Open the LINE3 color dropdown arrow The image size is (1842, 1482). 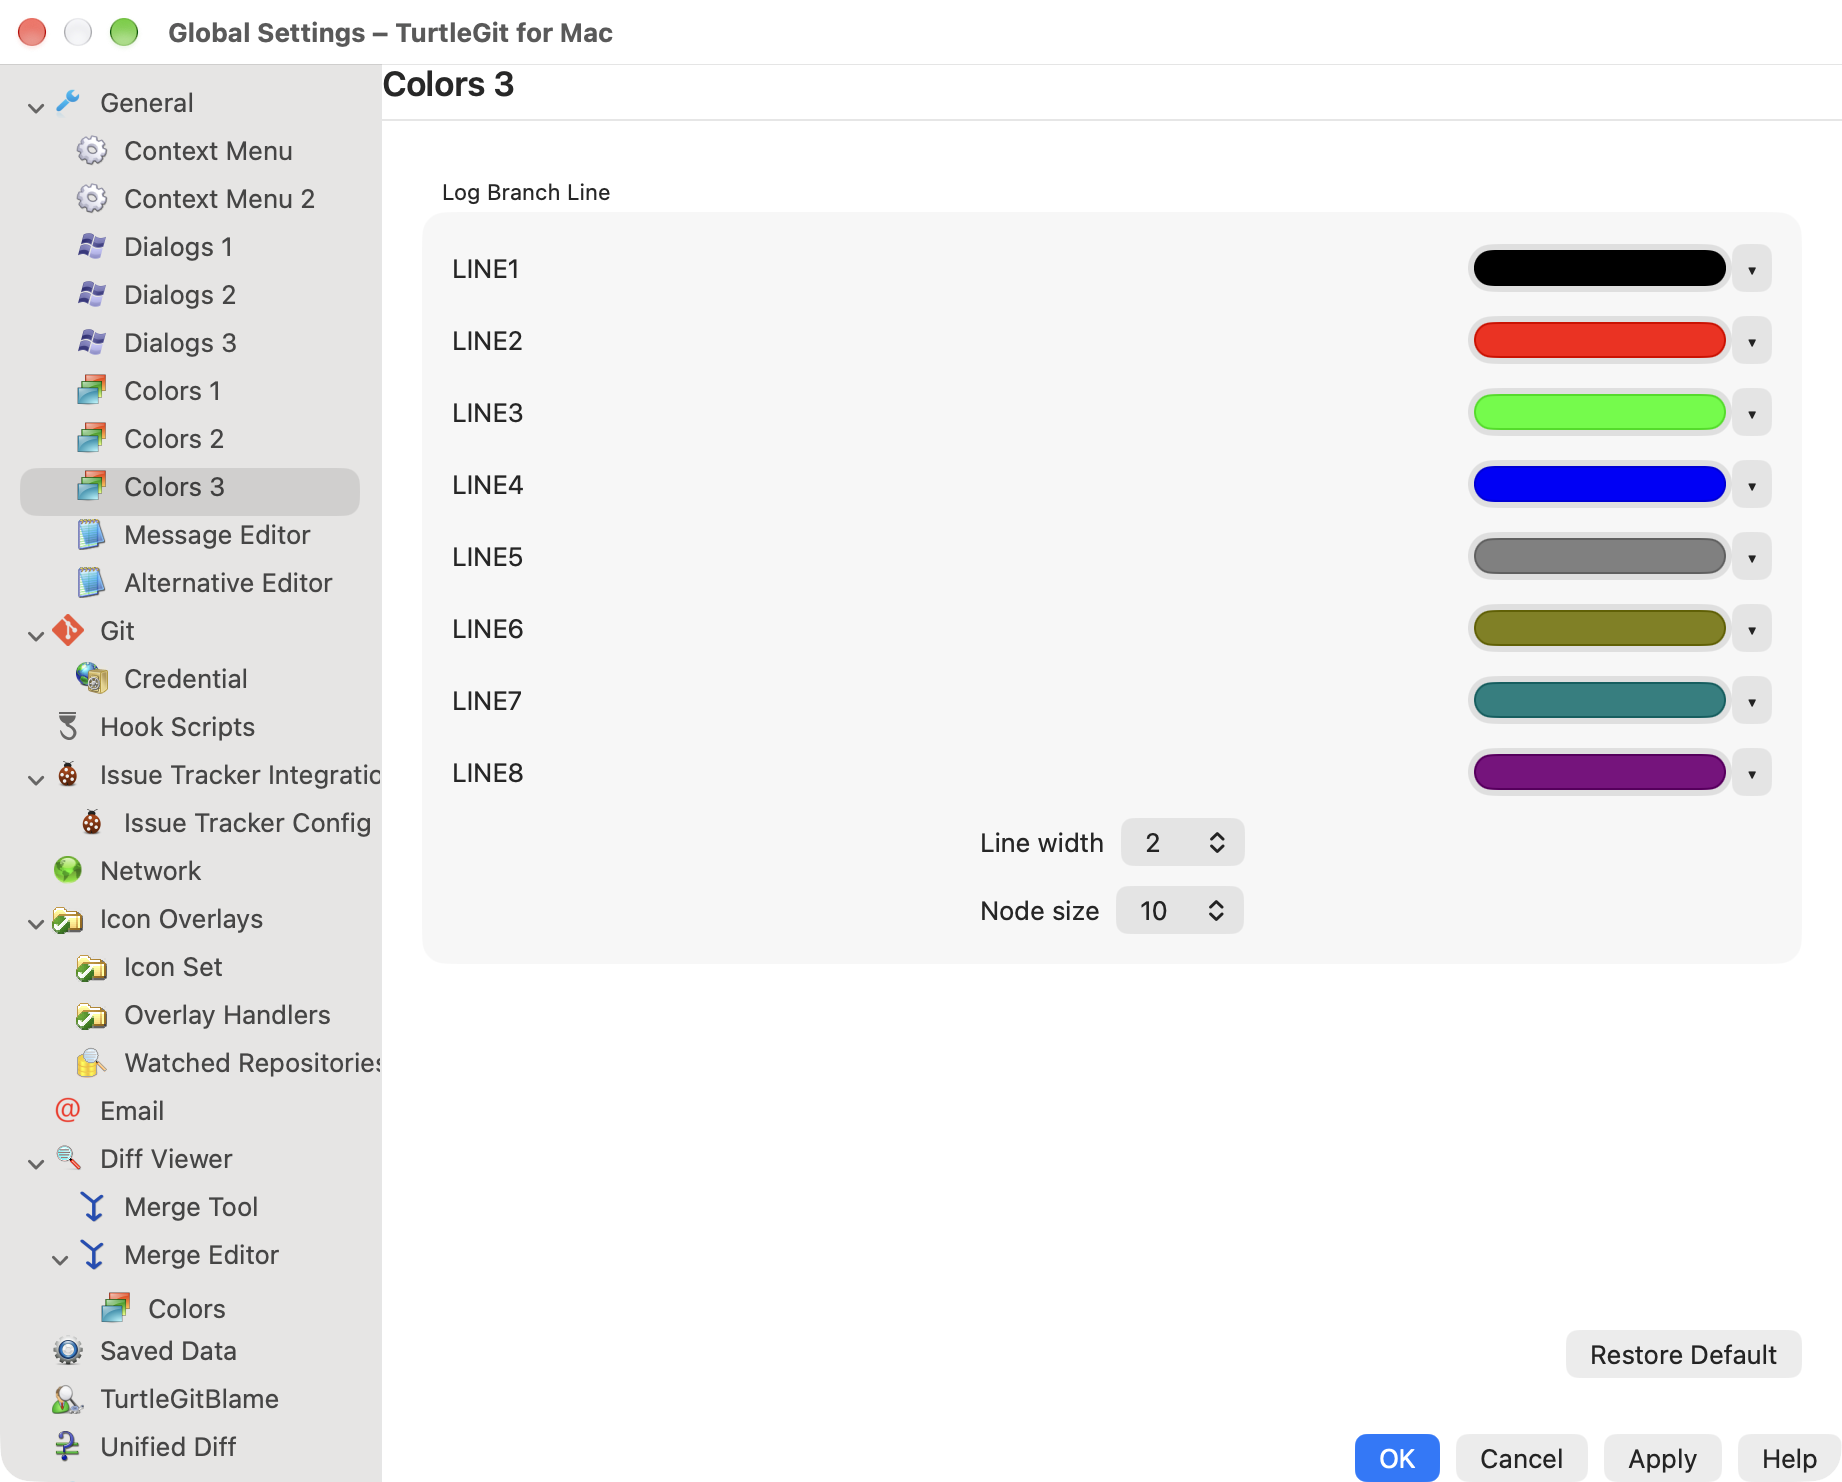point(1752,413)
